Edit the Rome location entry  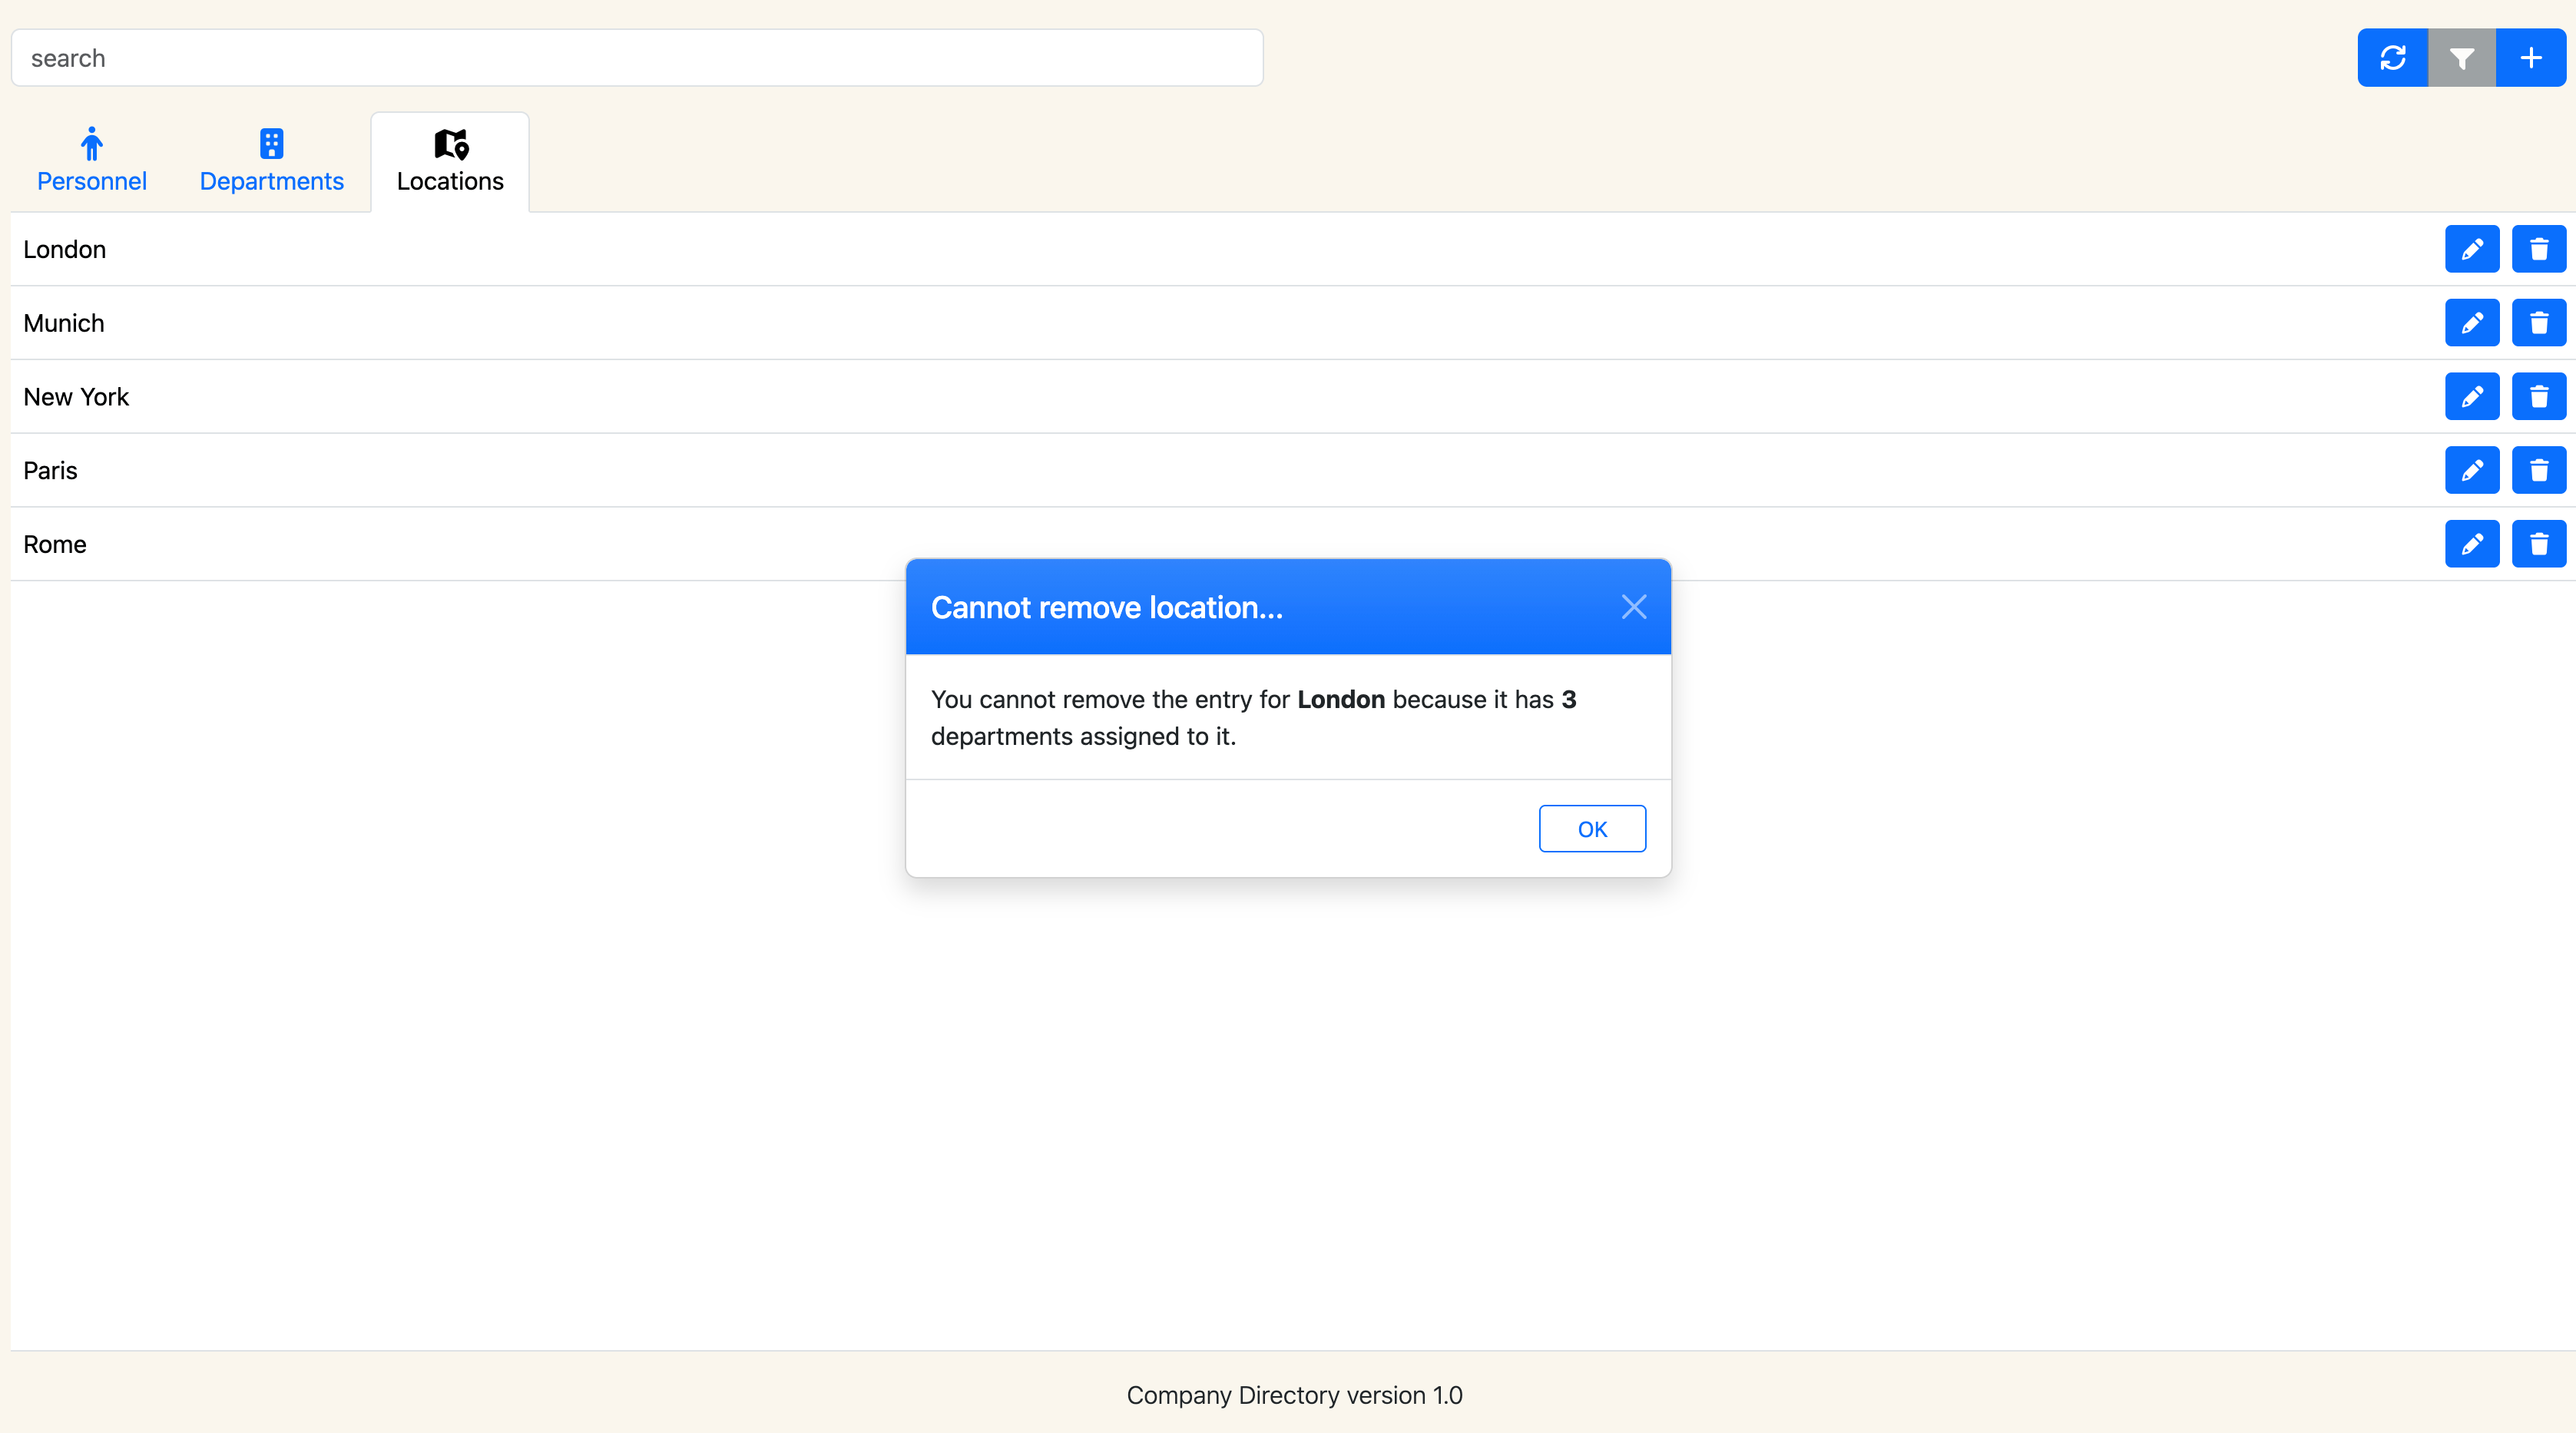(2471, 544)
